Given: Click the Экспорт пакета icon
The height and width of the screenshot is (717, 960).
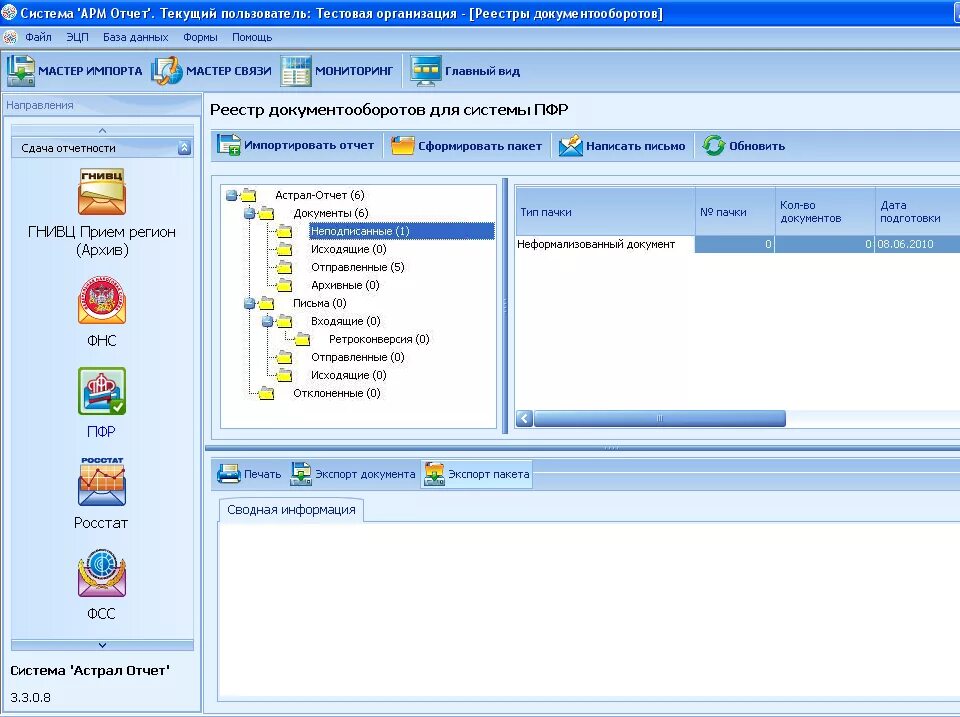Looking at the screenshot, I should point(434,474).
